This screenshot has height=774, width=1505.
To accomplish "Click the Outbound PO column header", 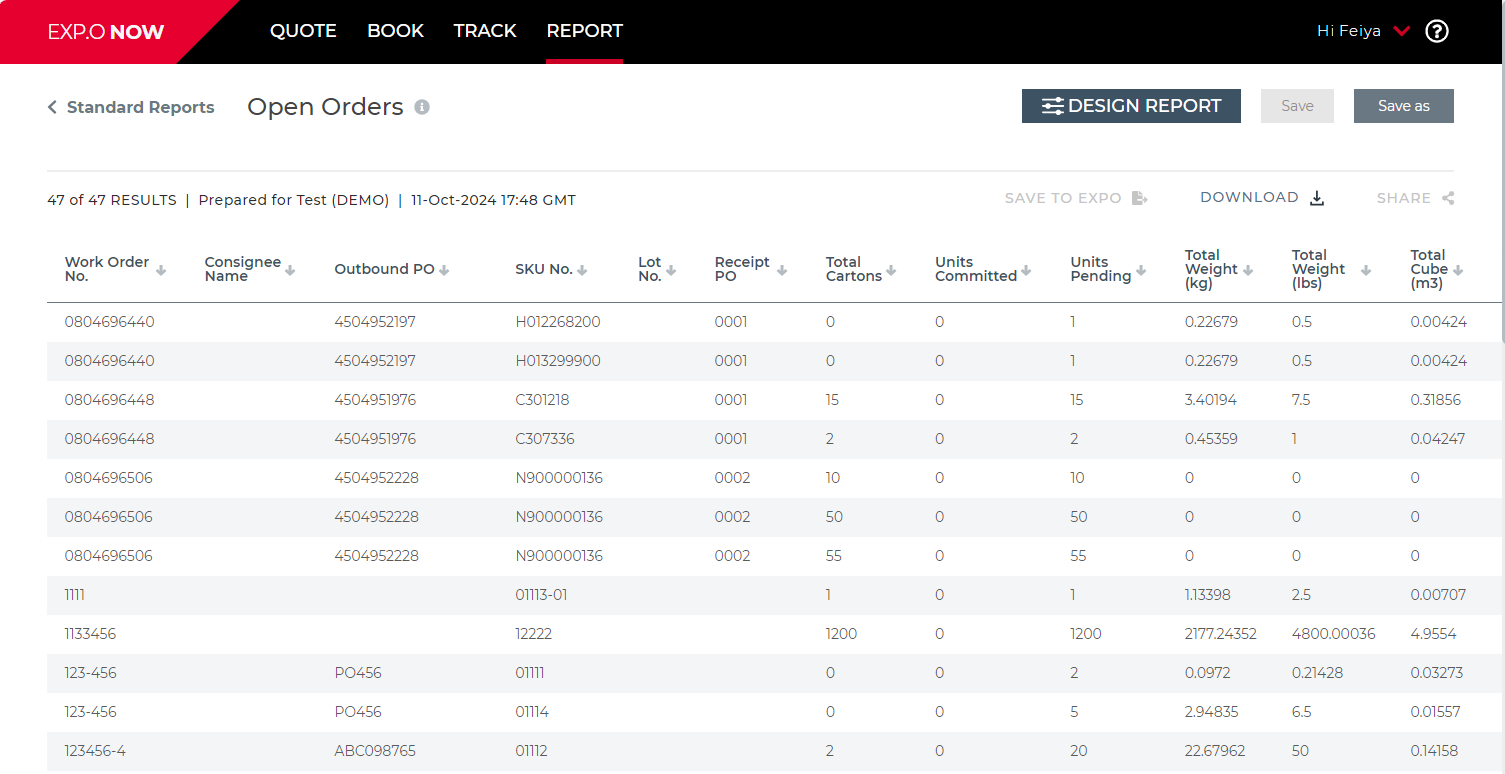I will (384, 269).
